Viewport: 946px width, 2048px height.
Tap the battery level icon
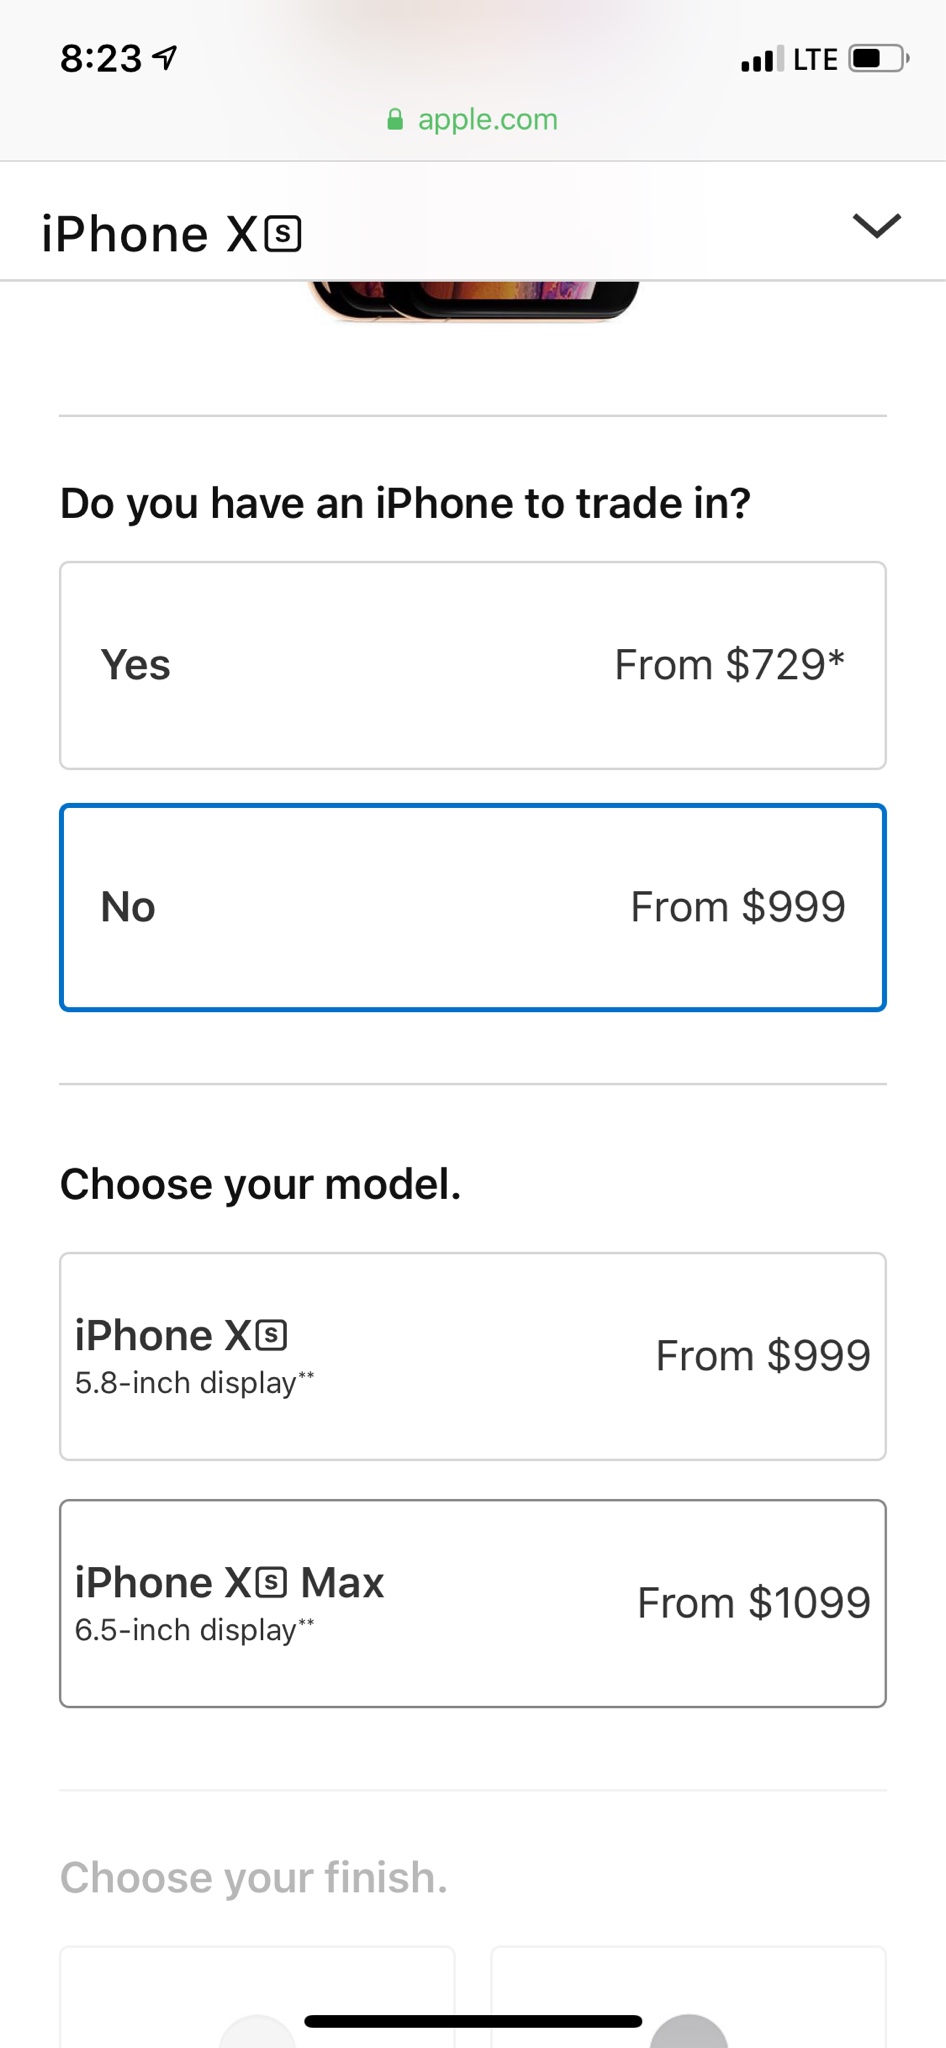pos(877,59)
